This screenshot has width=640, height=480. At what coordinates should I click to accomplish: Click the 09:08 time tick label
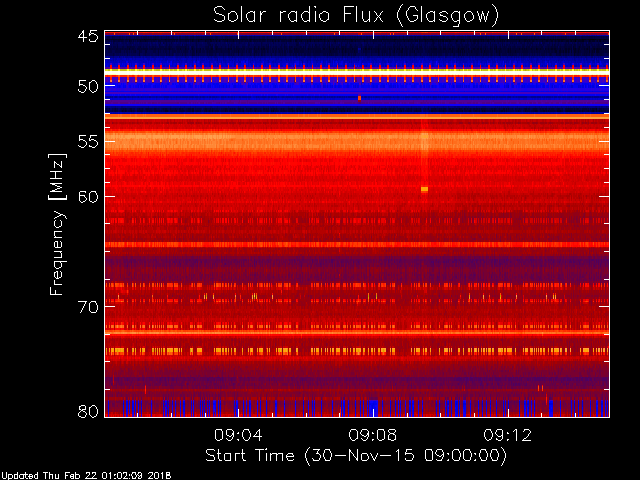pyautogui.click(x=373, y=435)
